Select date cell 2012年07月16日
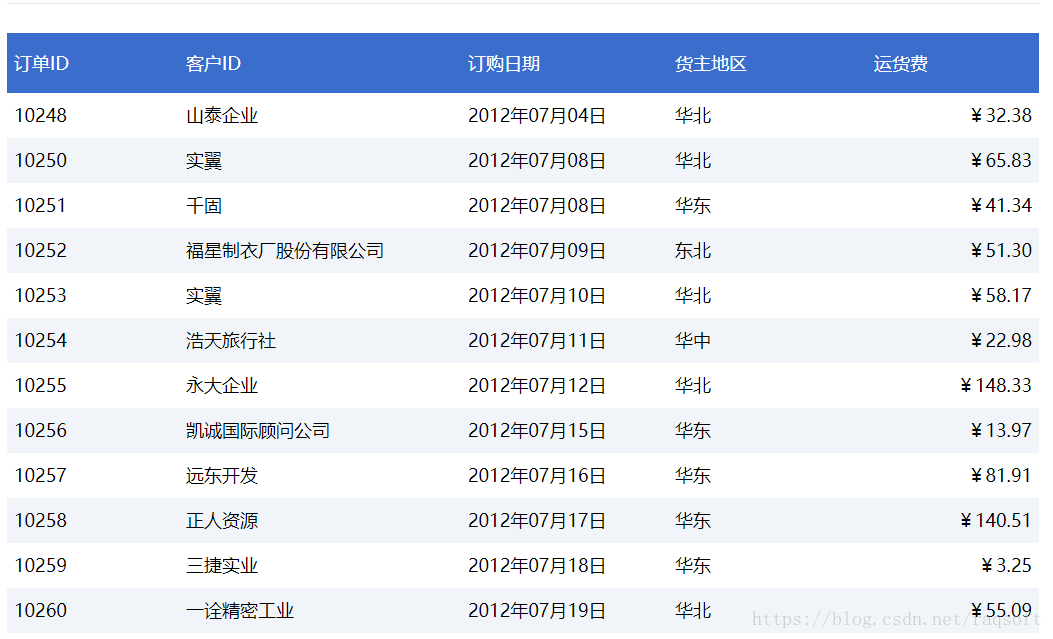Image resolution: width=1053 pixels, height=639 pixels. tap(537, 475)
